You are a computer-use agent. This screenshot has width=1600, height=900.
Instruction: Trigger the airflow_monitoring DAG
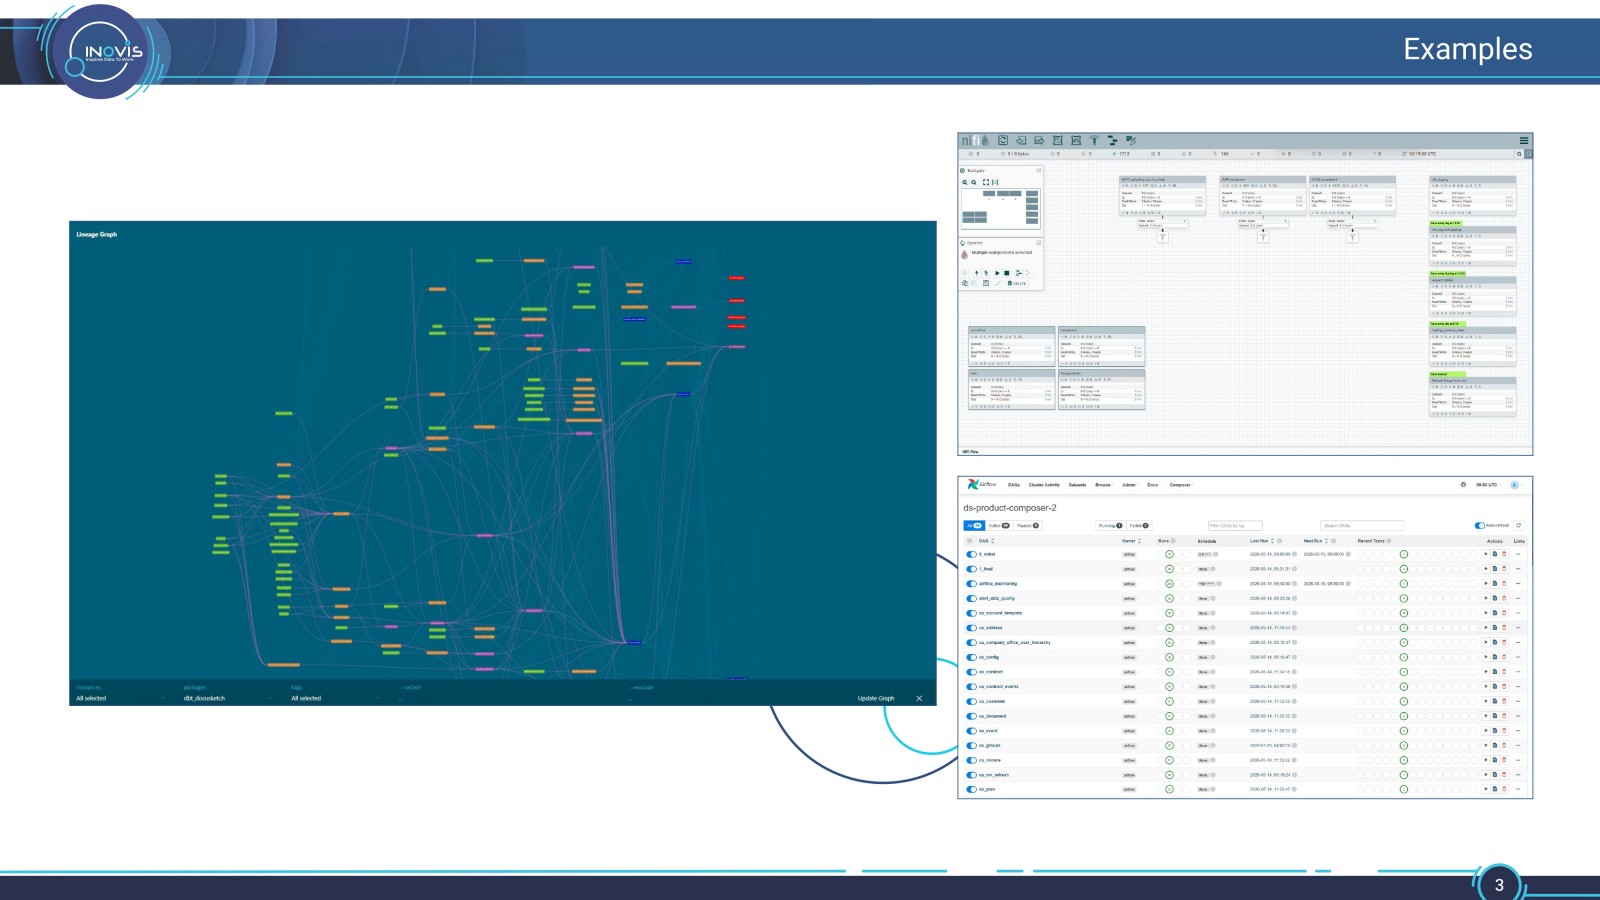1486,583
